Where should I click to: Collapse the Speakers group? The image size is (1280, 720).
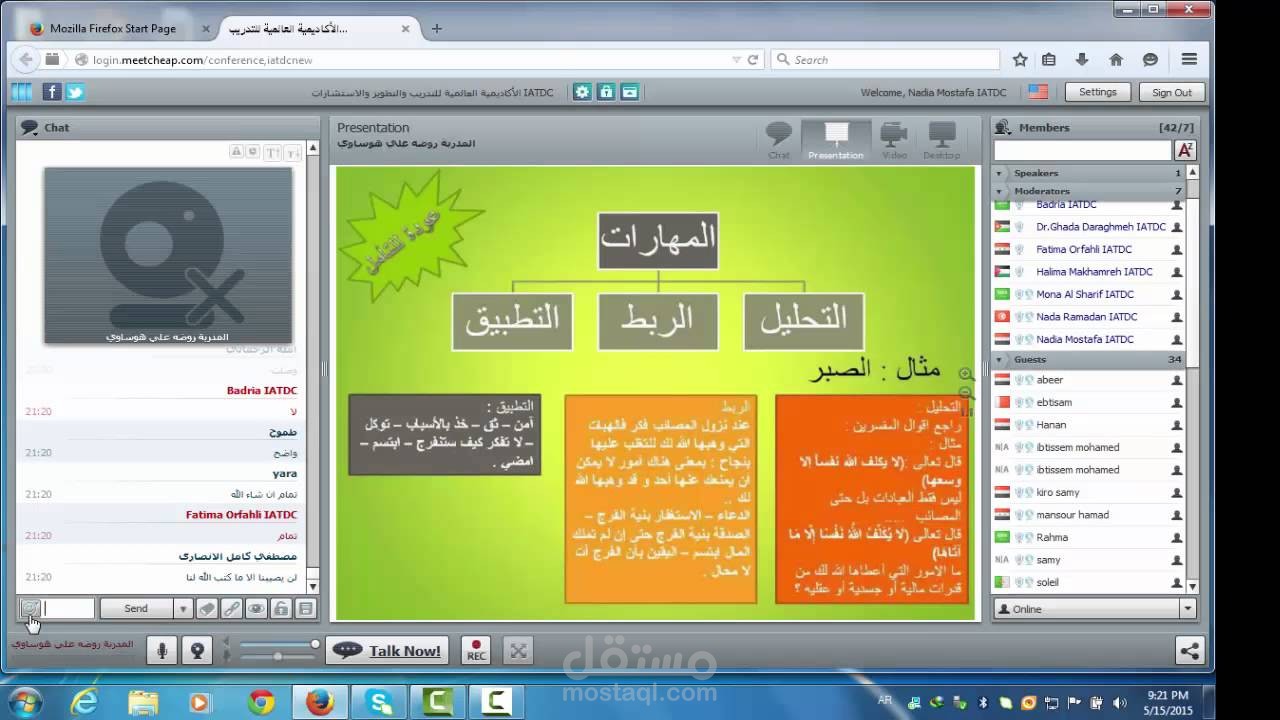(999, 173)
